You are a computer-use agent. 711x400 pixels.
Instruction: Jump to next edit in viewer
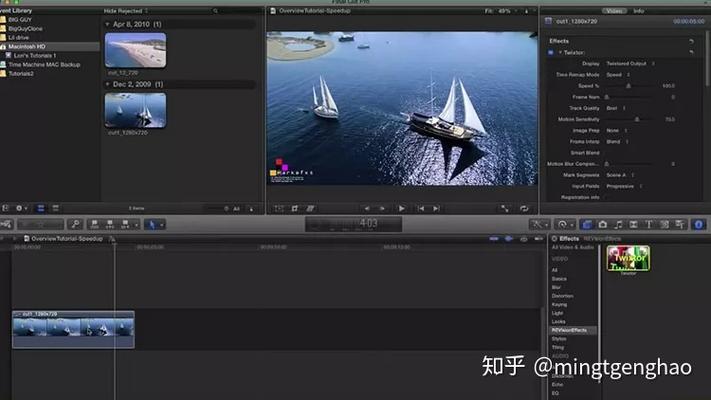(436, 209)
